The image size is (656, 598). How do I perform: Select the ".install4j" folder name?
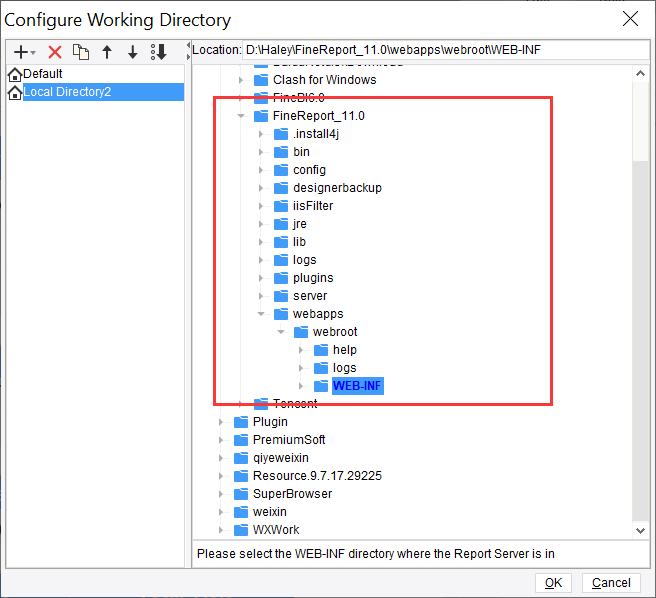pos(316,134)
